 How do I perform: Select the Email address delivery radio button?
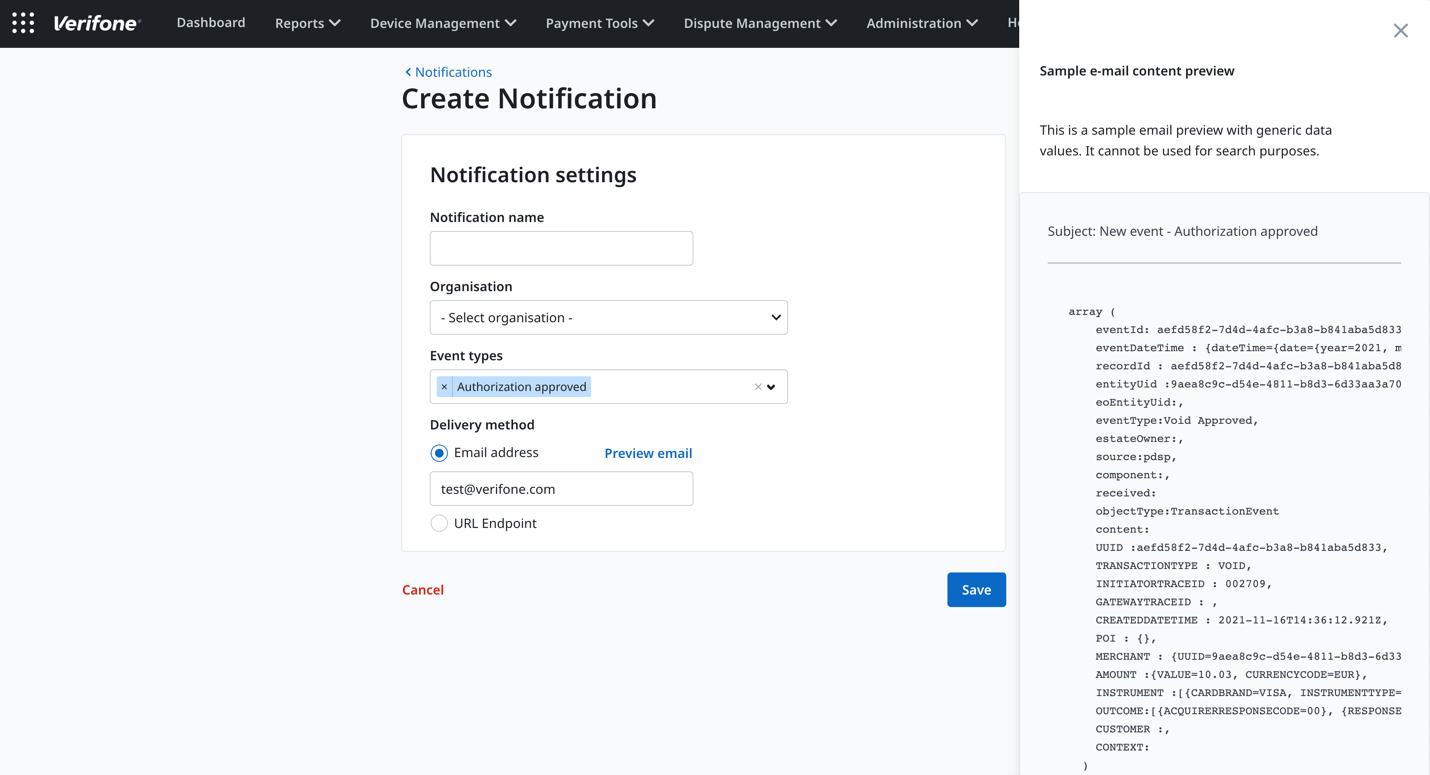[x=439, y=452]
